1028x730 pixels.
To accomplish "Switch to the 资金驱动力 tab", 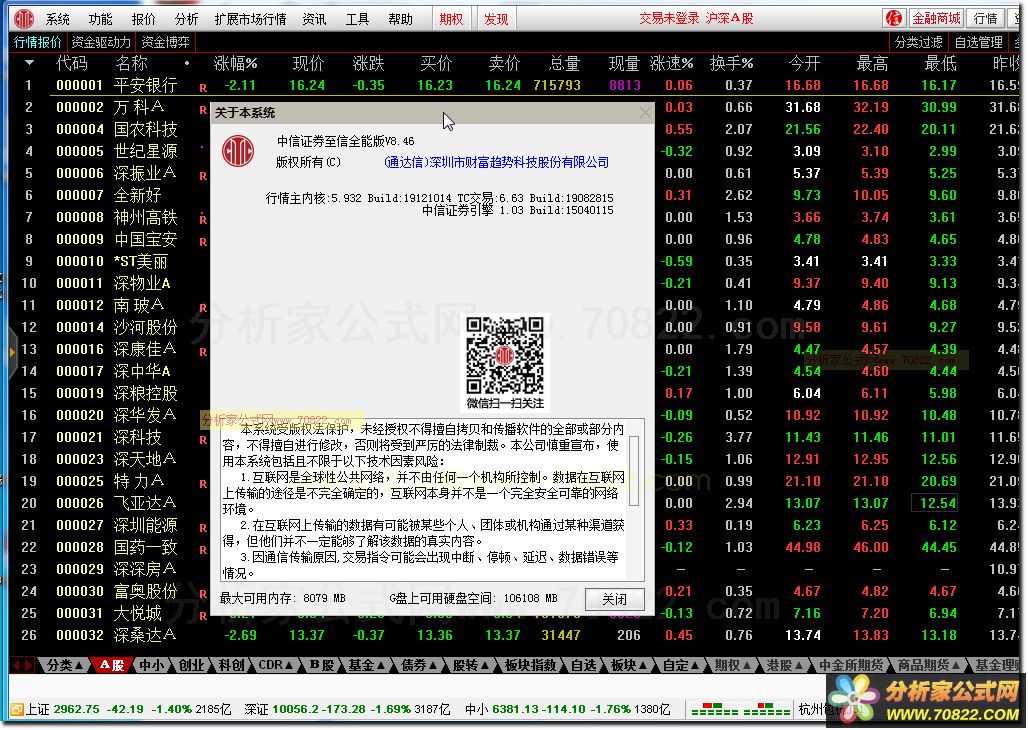I will pyautogui.click(x=100, y=43).
